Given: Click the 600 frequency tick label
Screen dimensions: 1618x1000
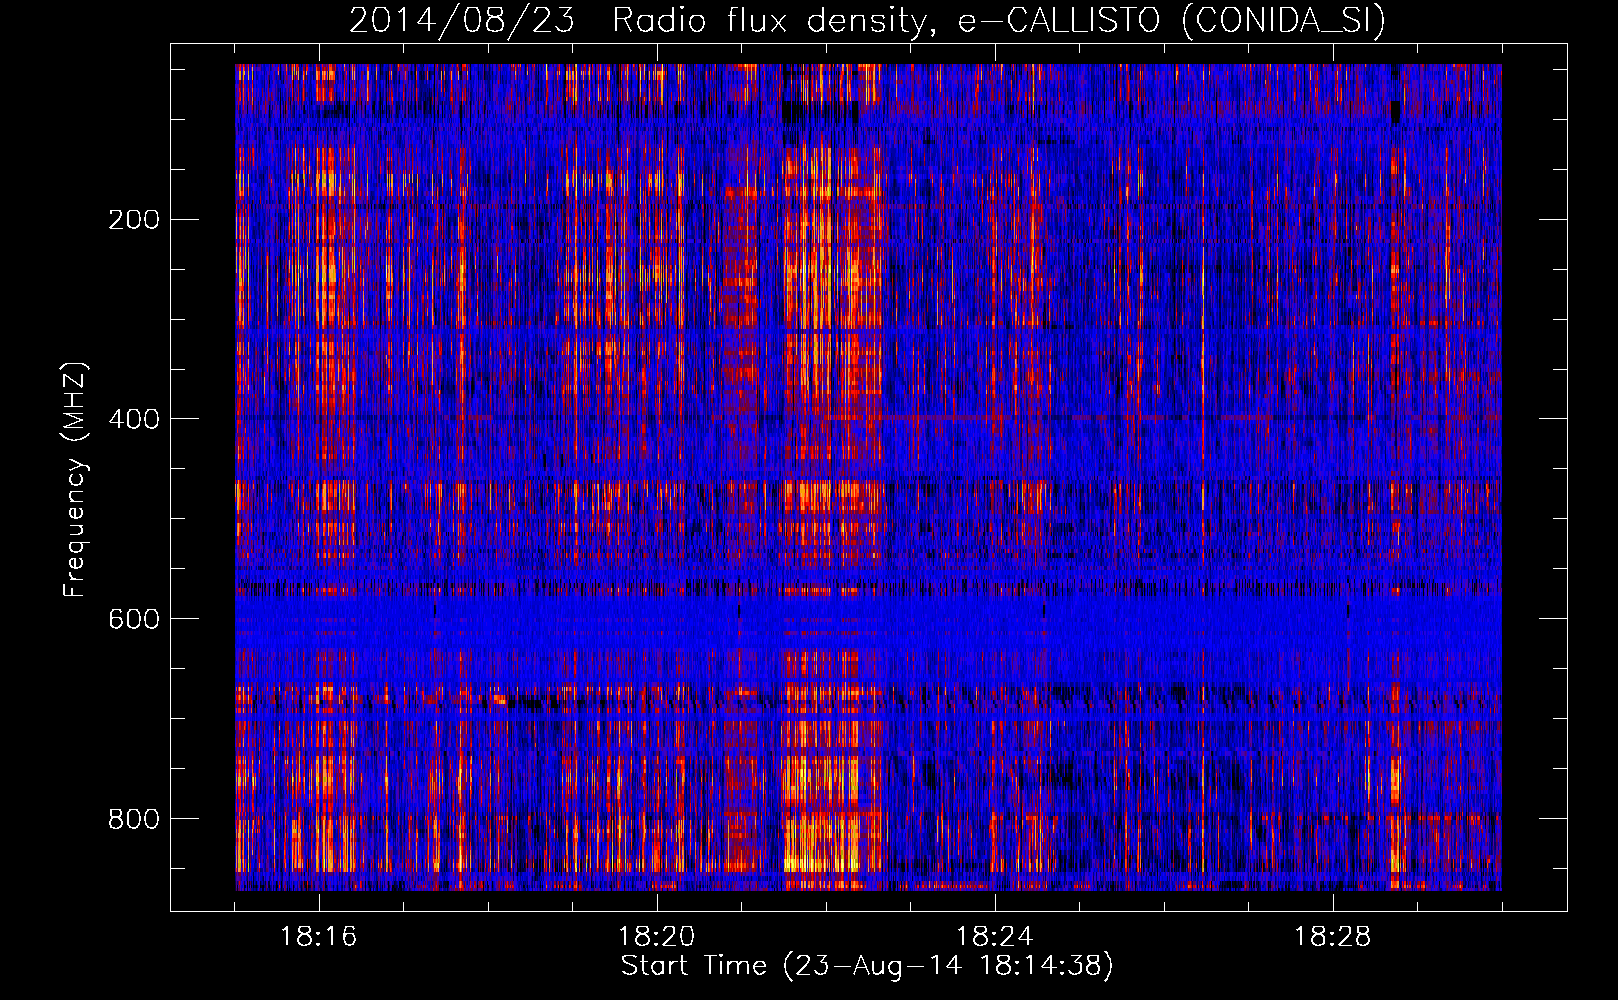Looking at the screenshot, I should (134, 619).
